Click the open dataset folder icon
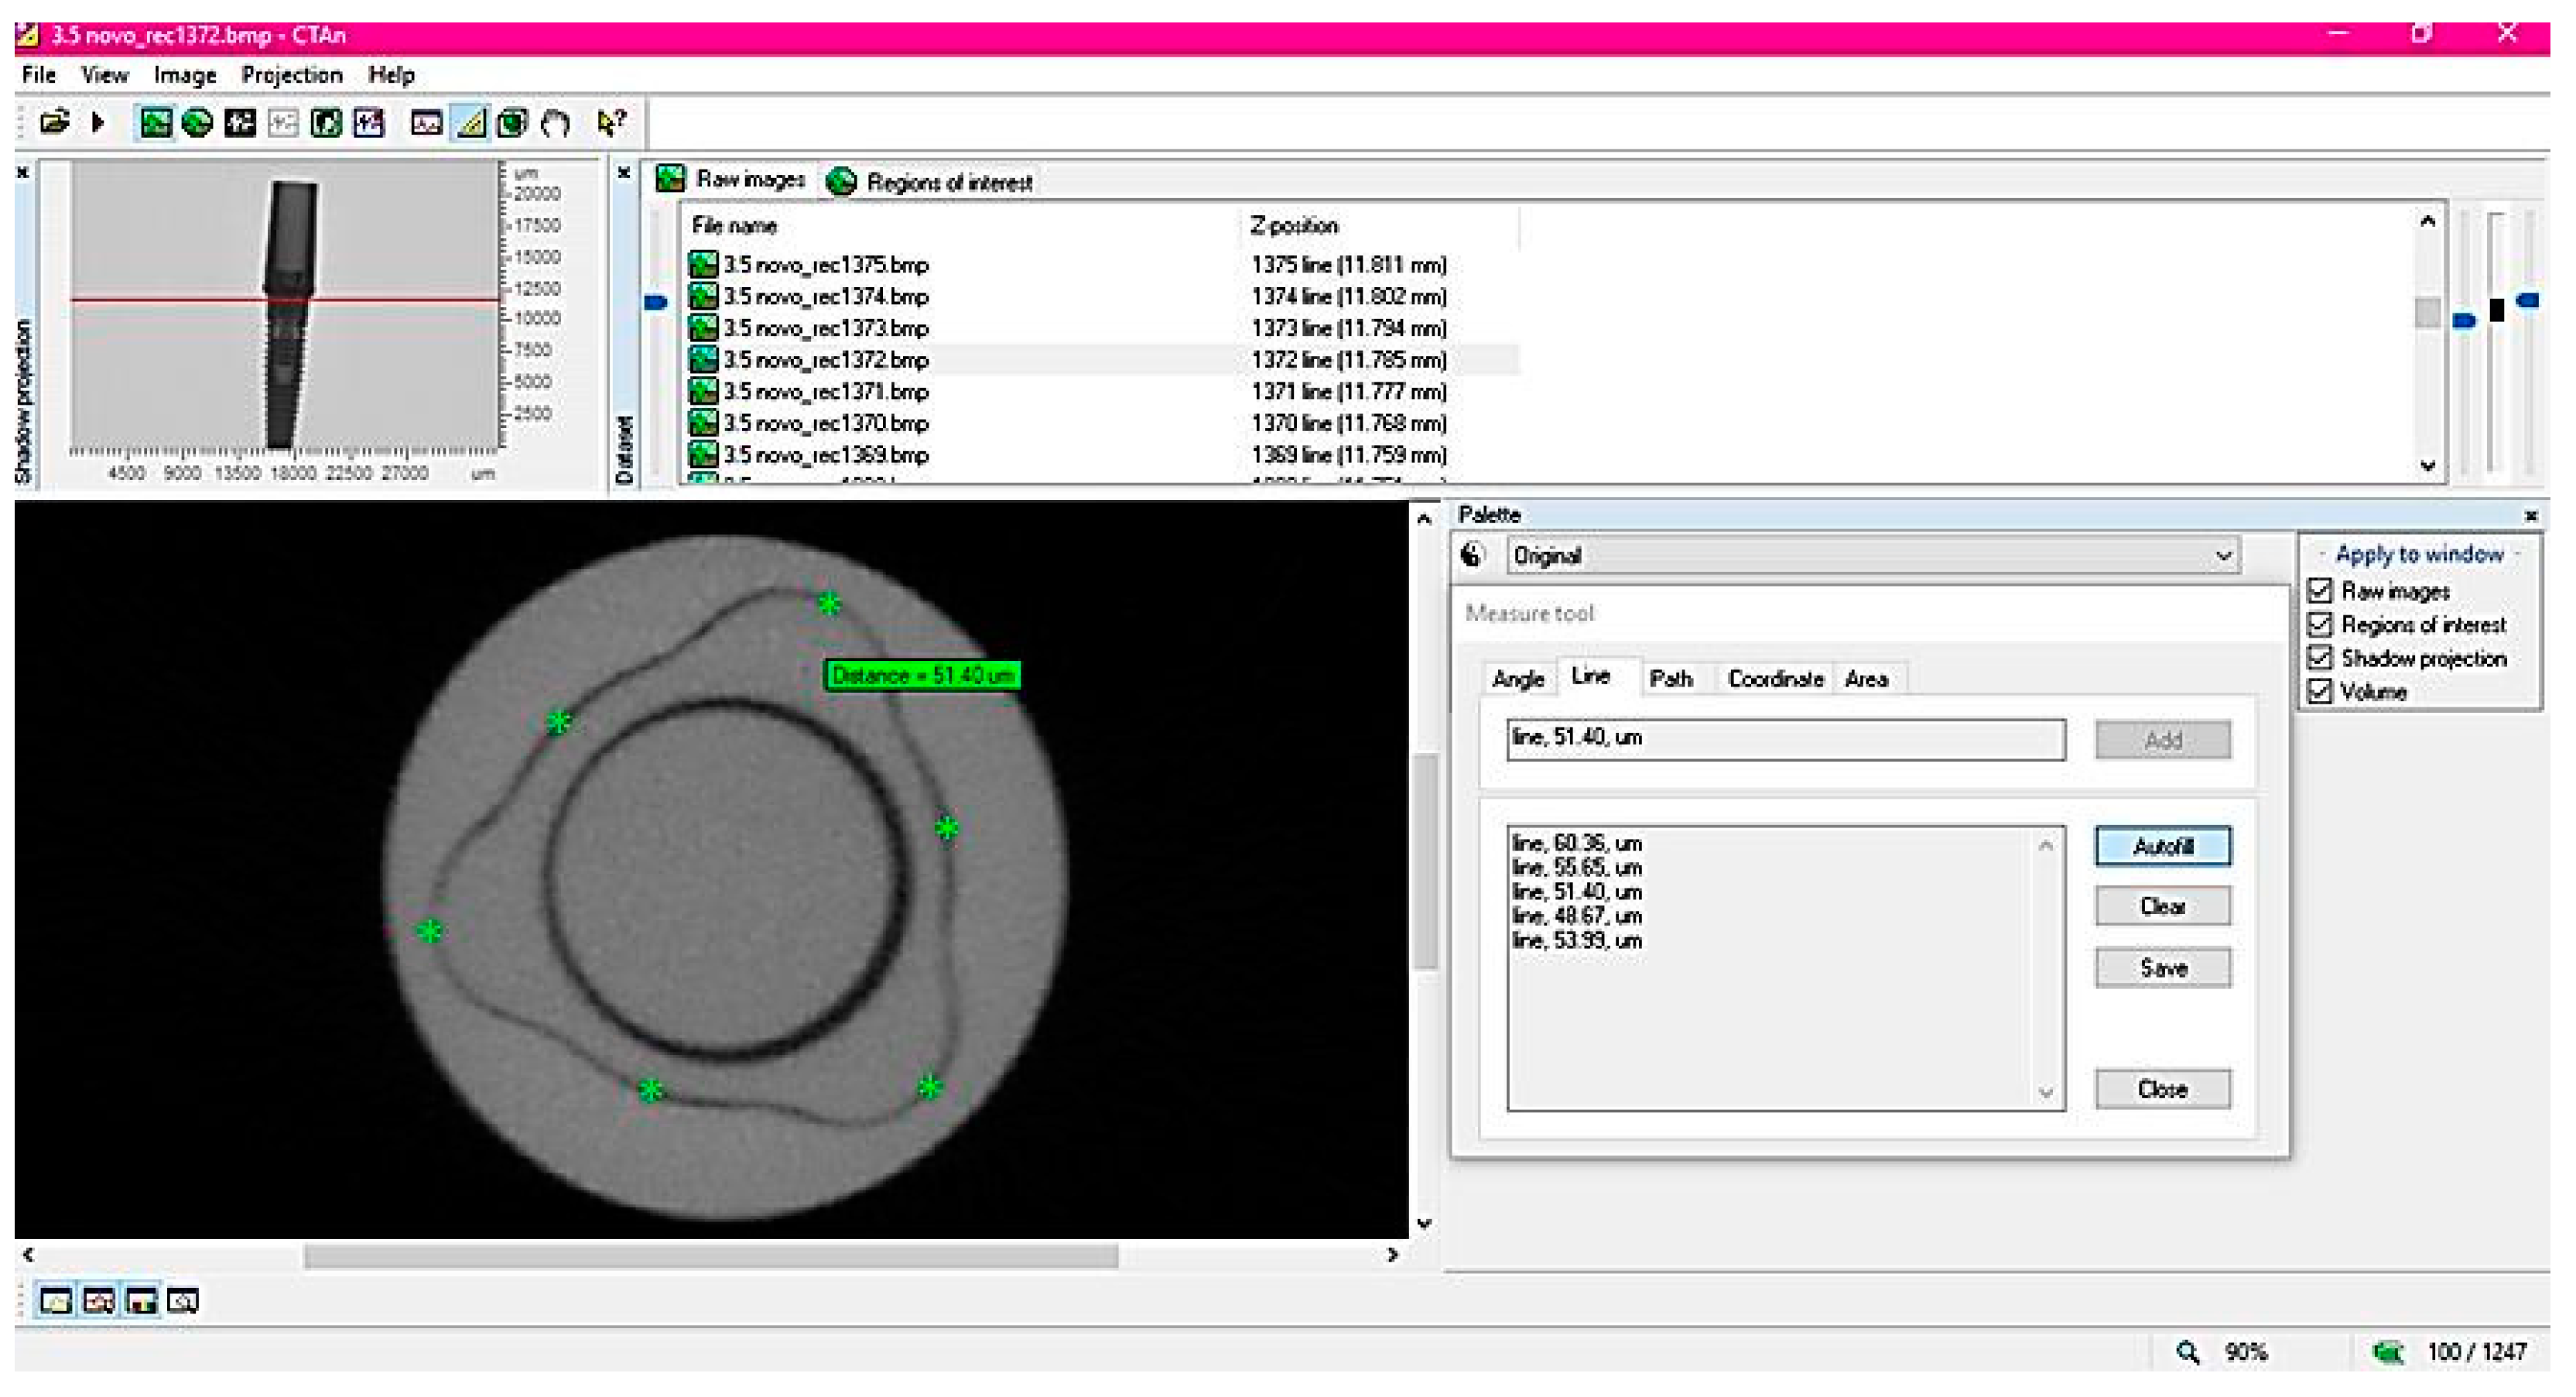The height and width of the screenshot is (1397, 2576). [x=54, y=123]
